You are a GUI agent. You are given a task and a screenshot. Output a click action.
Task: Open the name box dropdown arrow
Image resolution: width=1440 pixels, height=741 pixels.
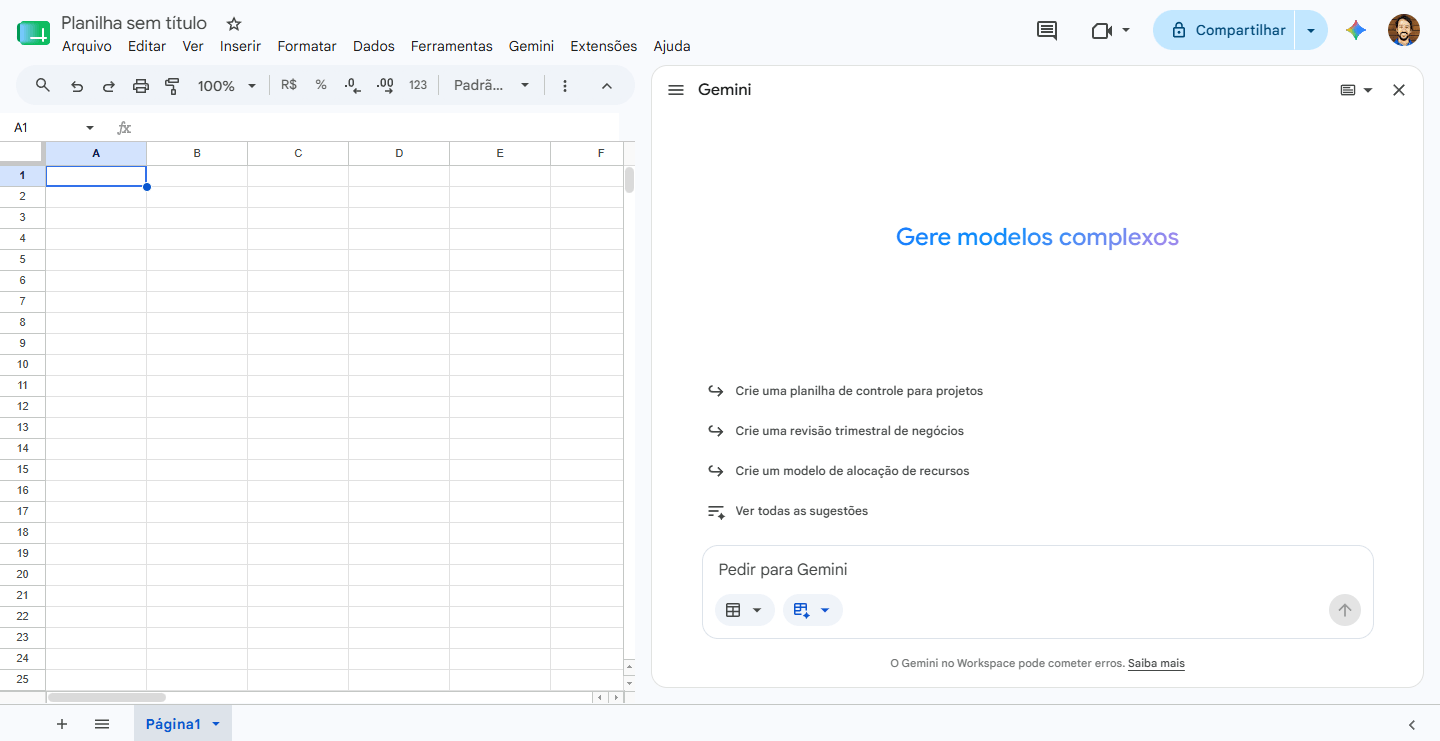click(x=90, y=128)
